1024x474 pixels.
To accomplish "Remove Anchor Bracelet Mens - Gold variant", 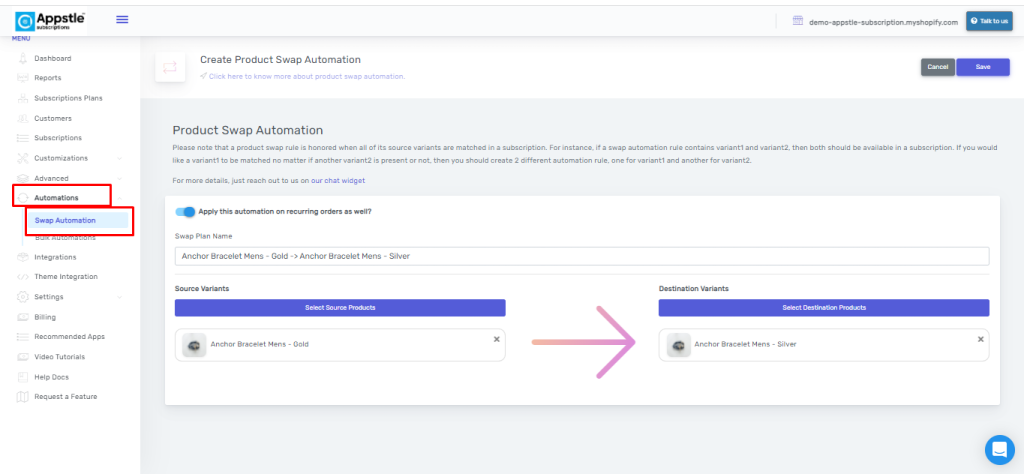I will (496, 339).
